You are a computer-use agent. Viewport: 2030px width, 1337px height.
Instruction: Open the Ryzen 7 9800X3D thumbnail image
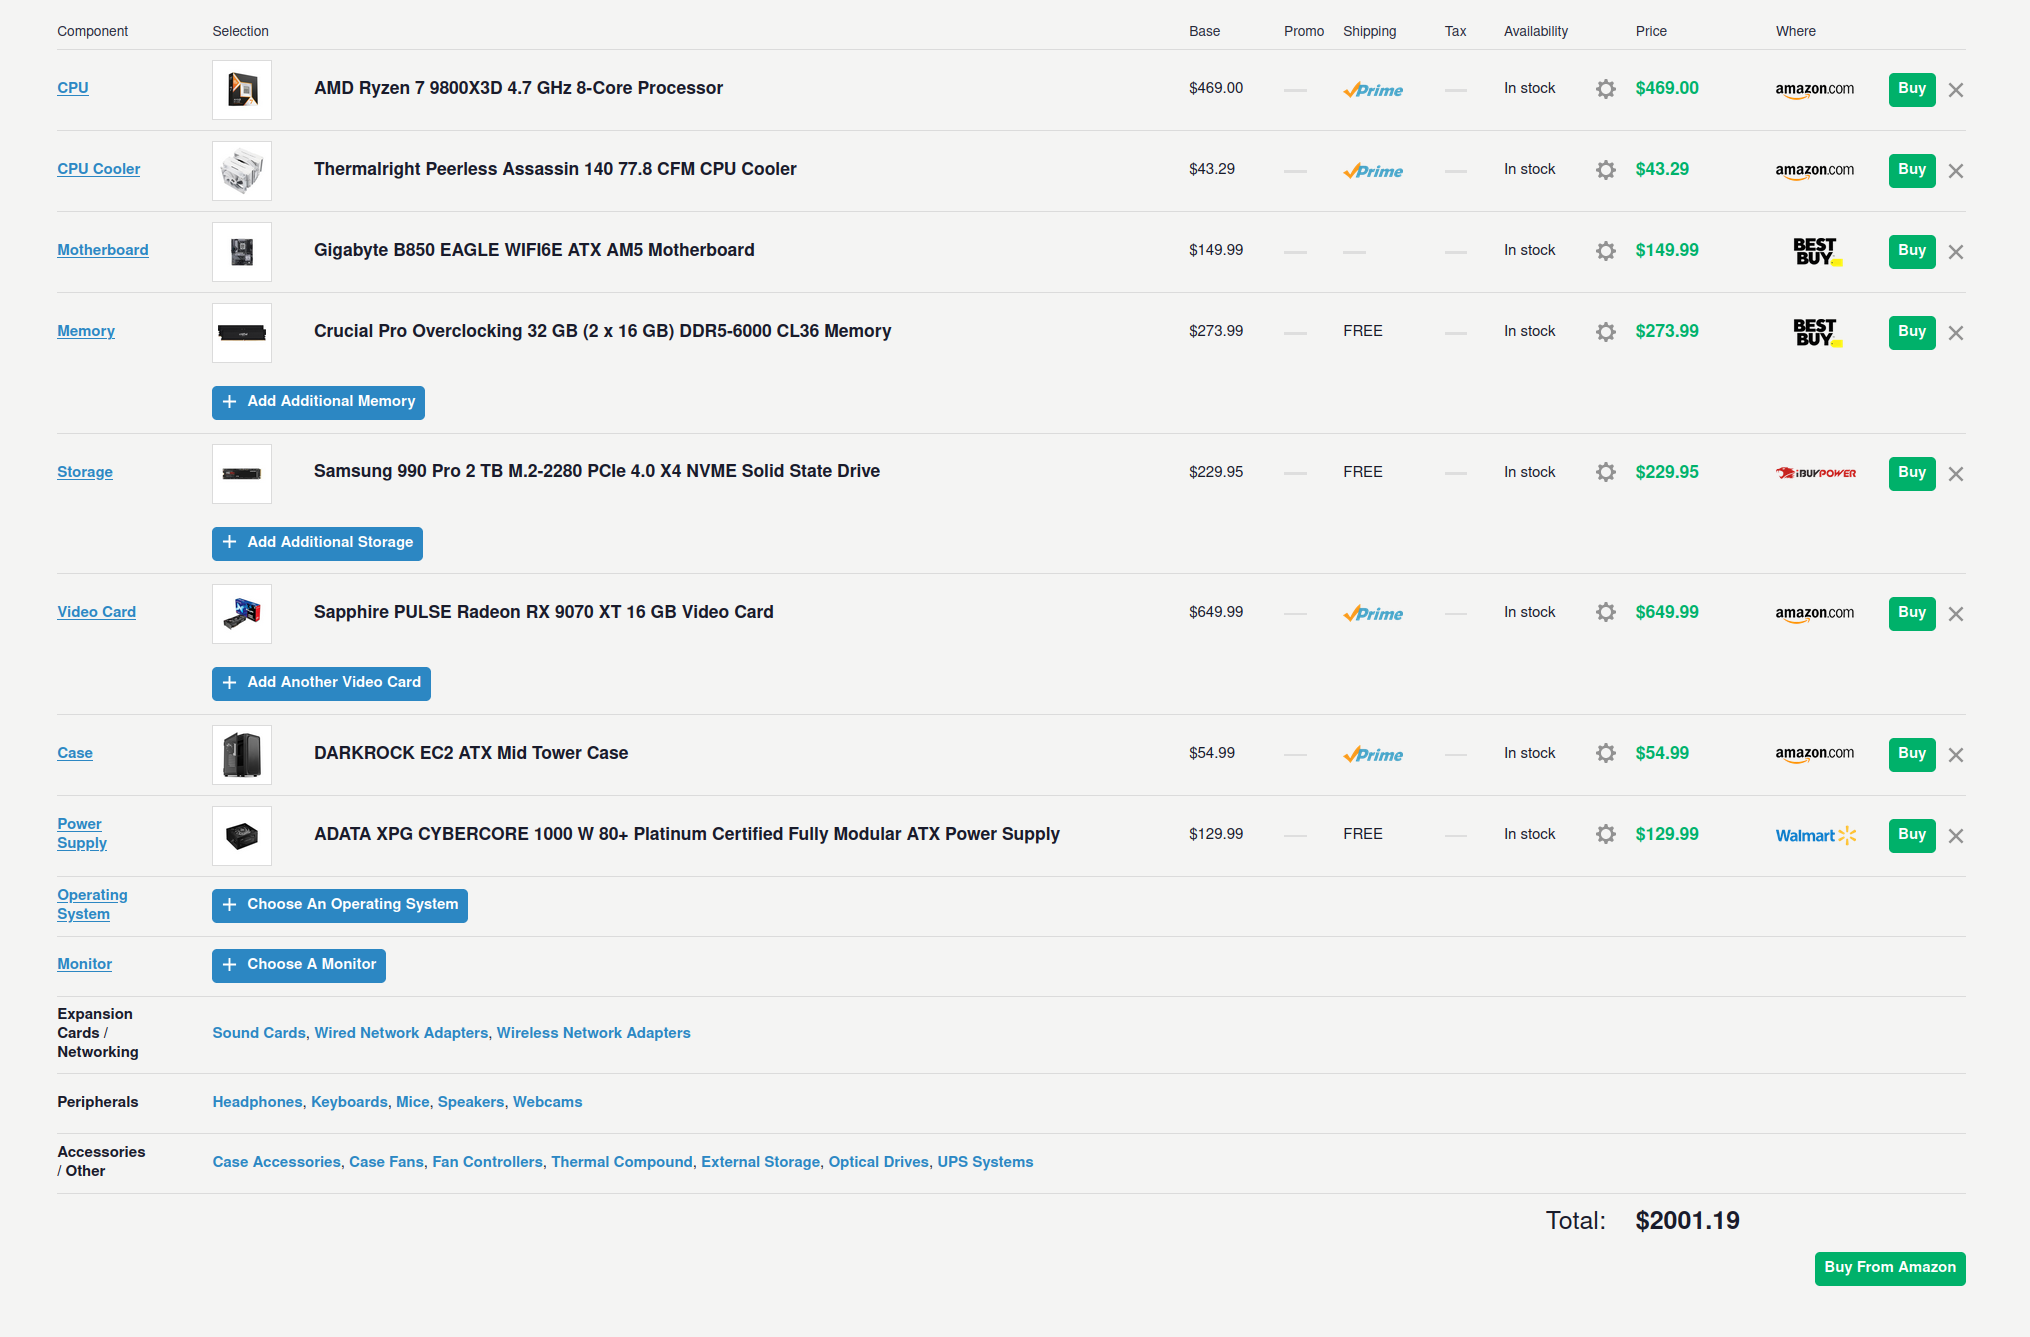(242, 90)
